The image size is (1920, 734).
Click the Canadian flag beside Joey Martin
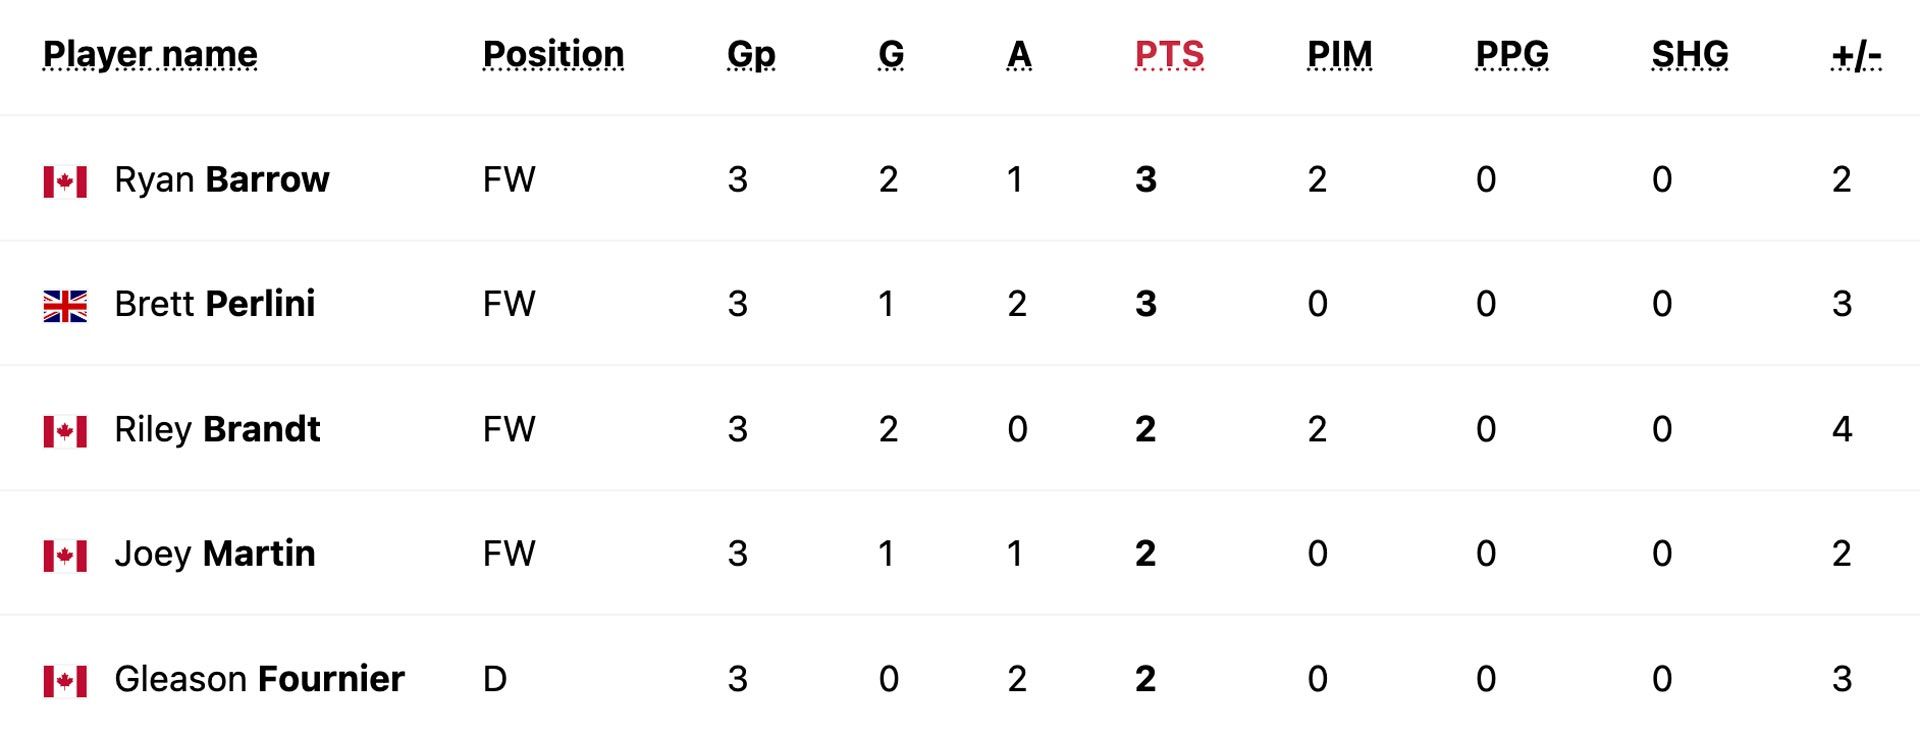click(x=65, y=556)
